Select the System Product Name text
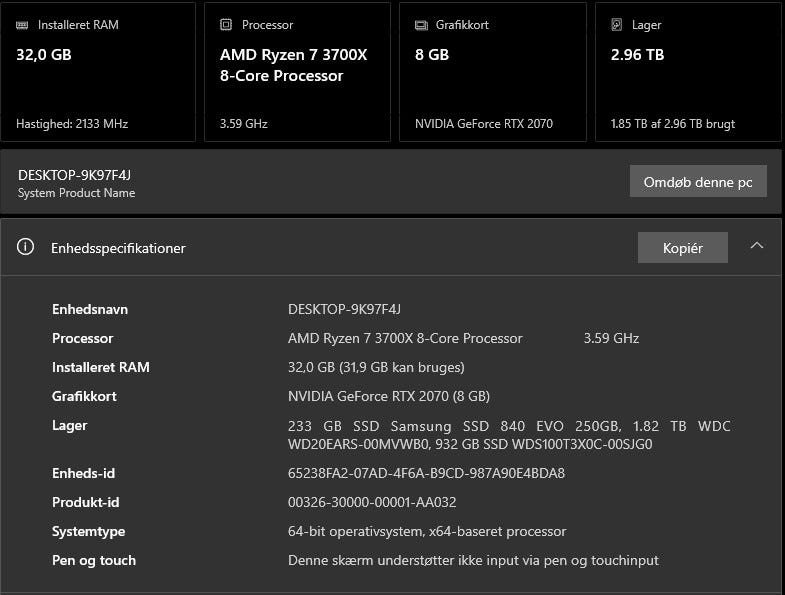This screenshot has height=595, width=785. click(x=76, y=193)
